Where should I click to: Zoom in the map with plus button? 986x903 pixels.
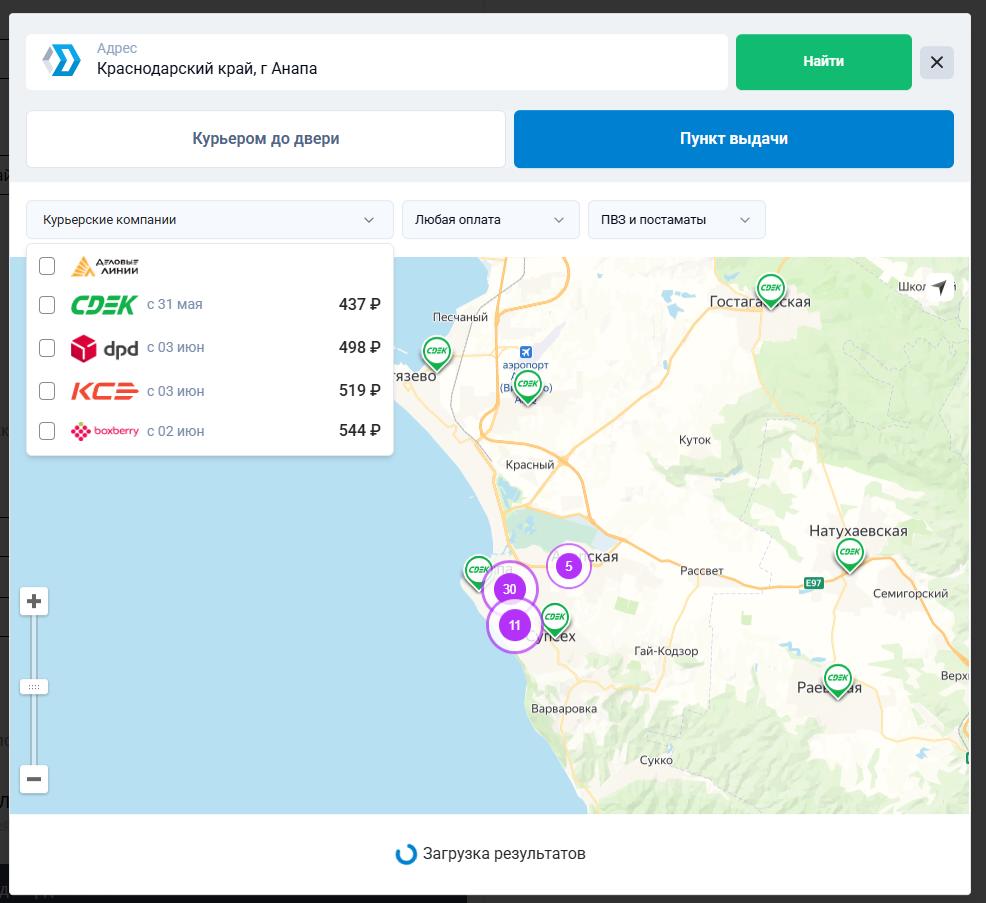click(x=34, y=601)
